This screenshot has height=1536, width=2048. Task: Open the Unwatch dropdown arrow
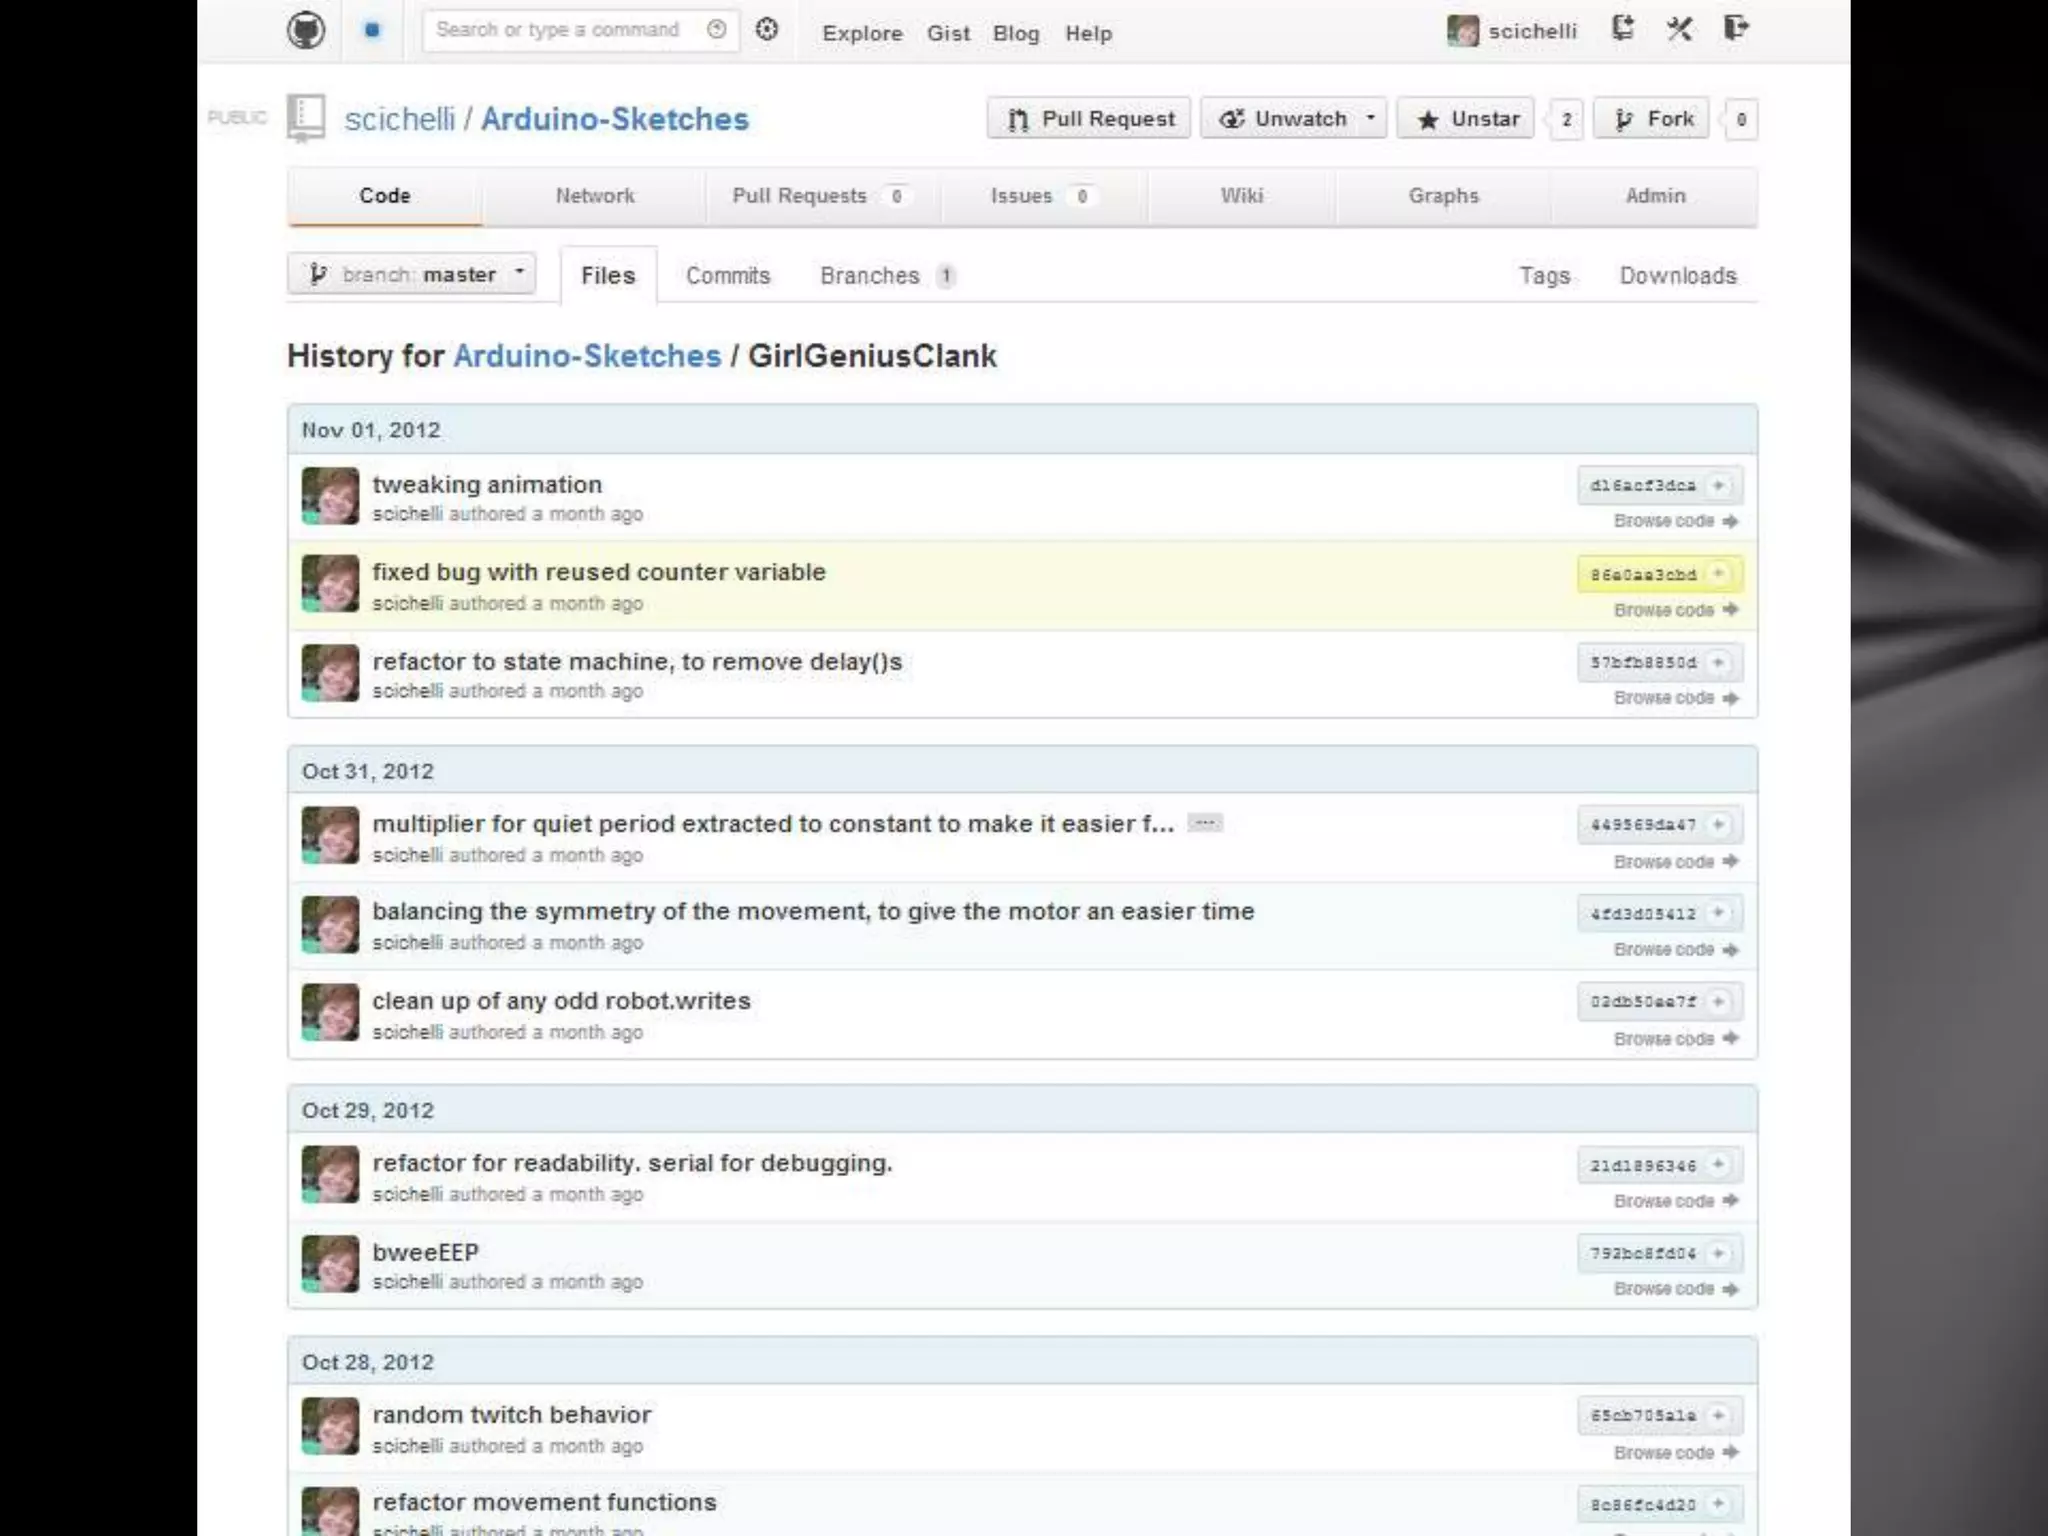[1371, 118]
